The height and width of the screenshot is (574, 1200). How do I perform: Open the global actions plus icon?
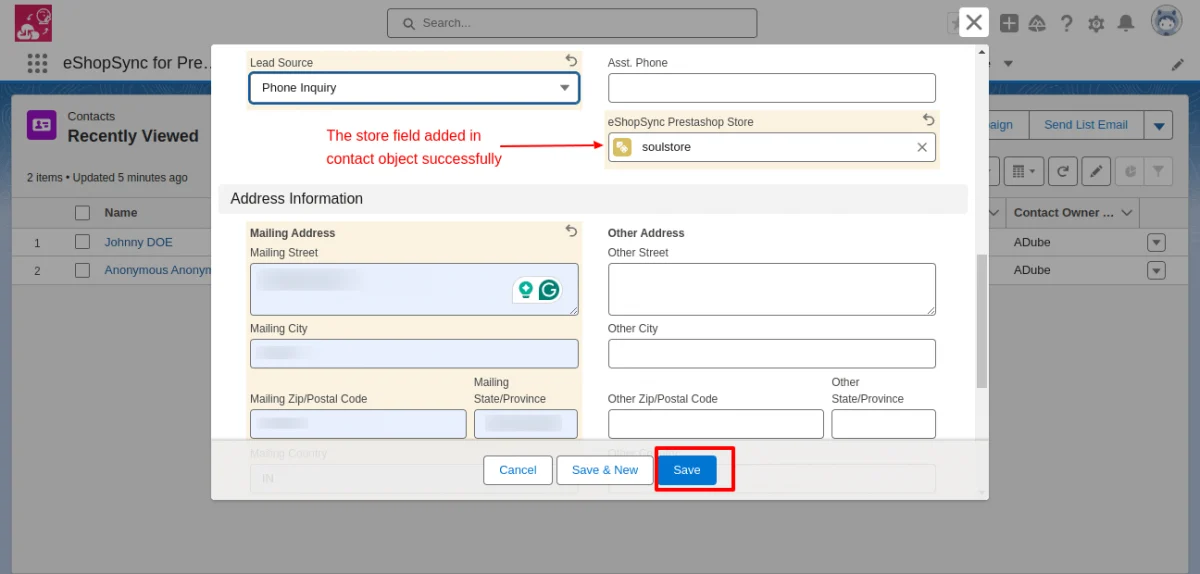point(1009,23)
